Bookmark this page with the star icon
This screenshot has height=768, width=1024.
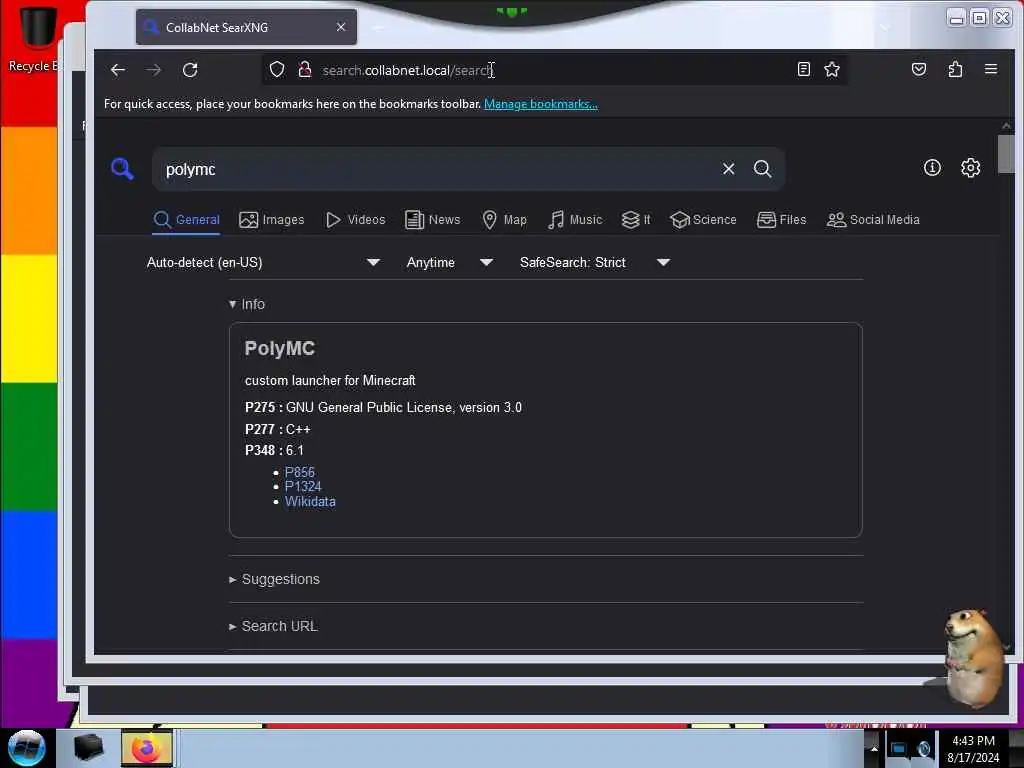pos(831,69)
